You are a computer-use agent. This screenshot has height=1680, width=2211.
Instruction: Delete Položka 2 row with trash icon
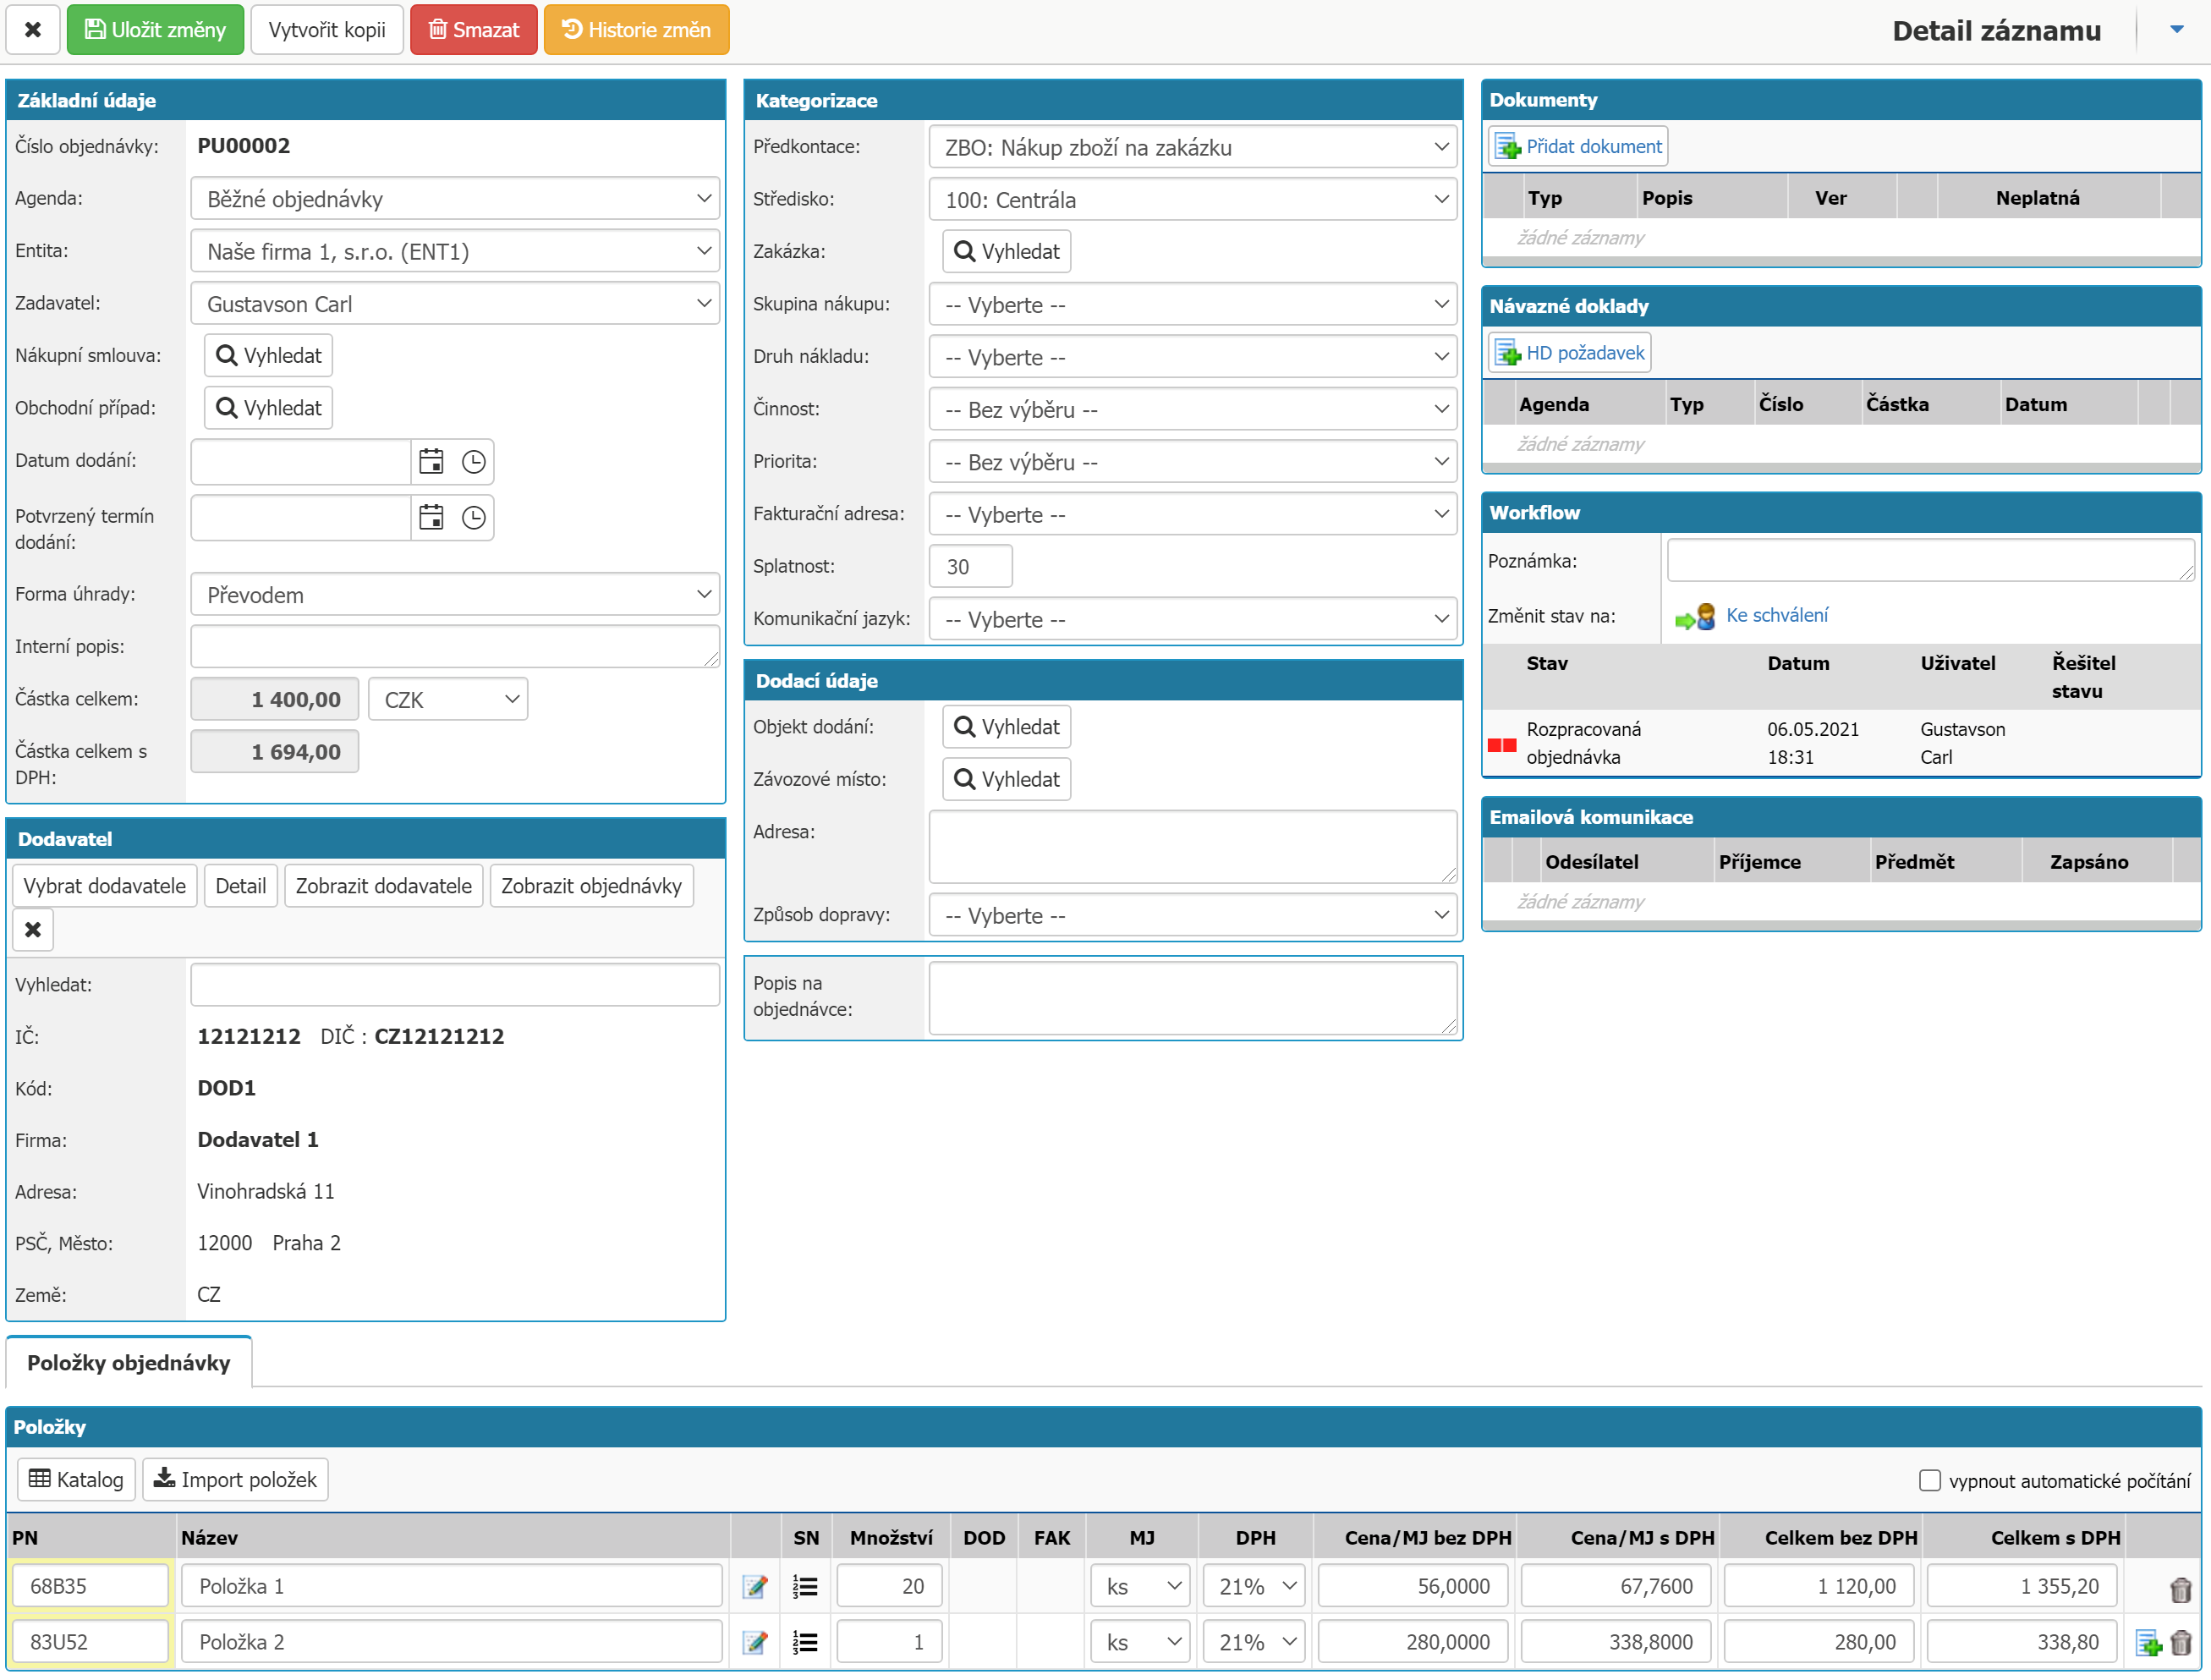tap(2181, 1643)
